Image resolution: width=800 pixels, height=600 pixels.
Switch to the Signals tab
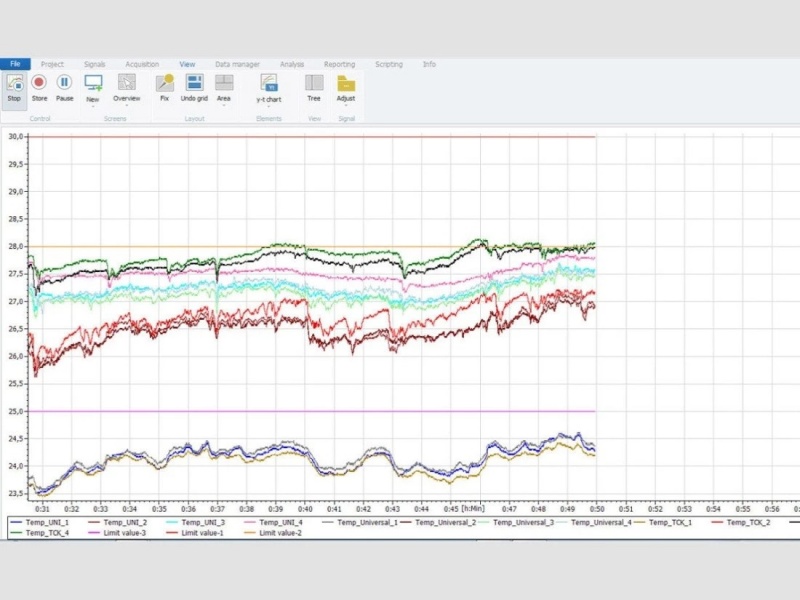point(95,64)
